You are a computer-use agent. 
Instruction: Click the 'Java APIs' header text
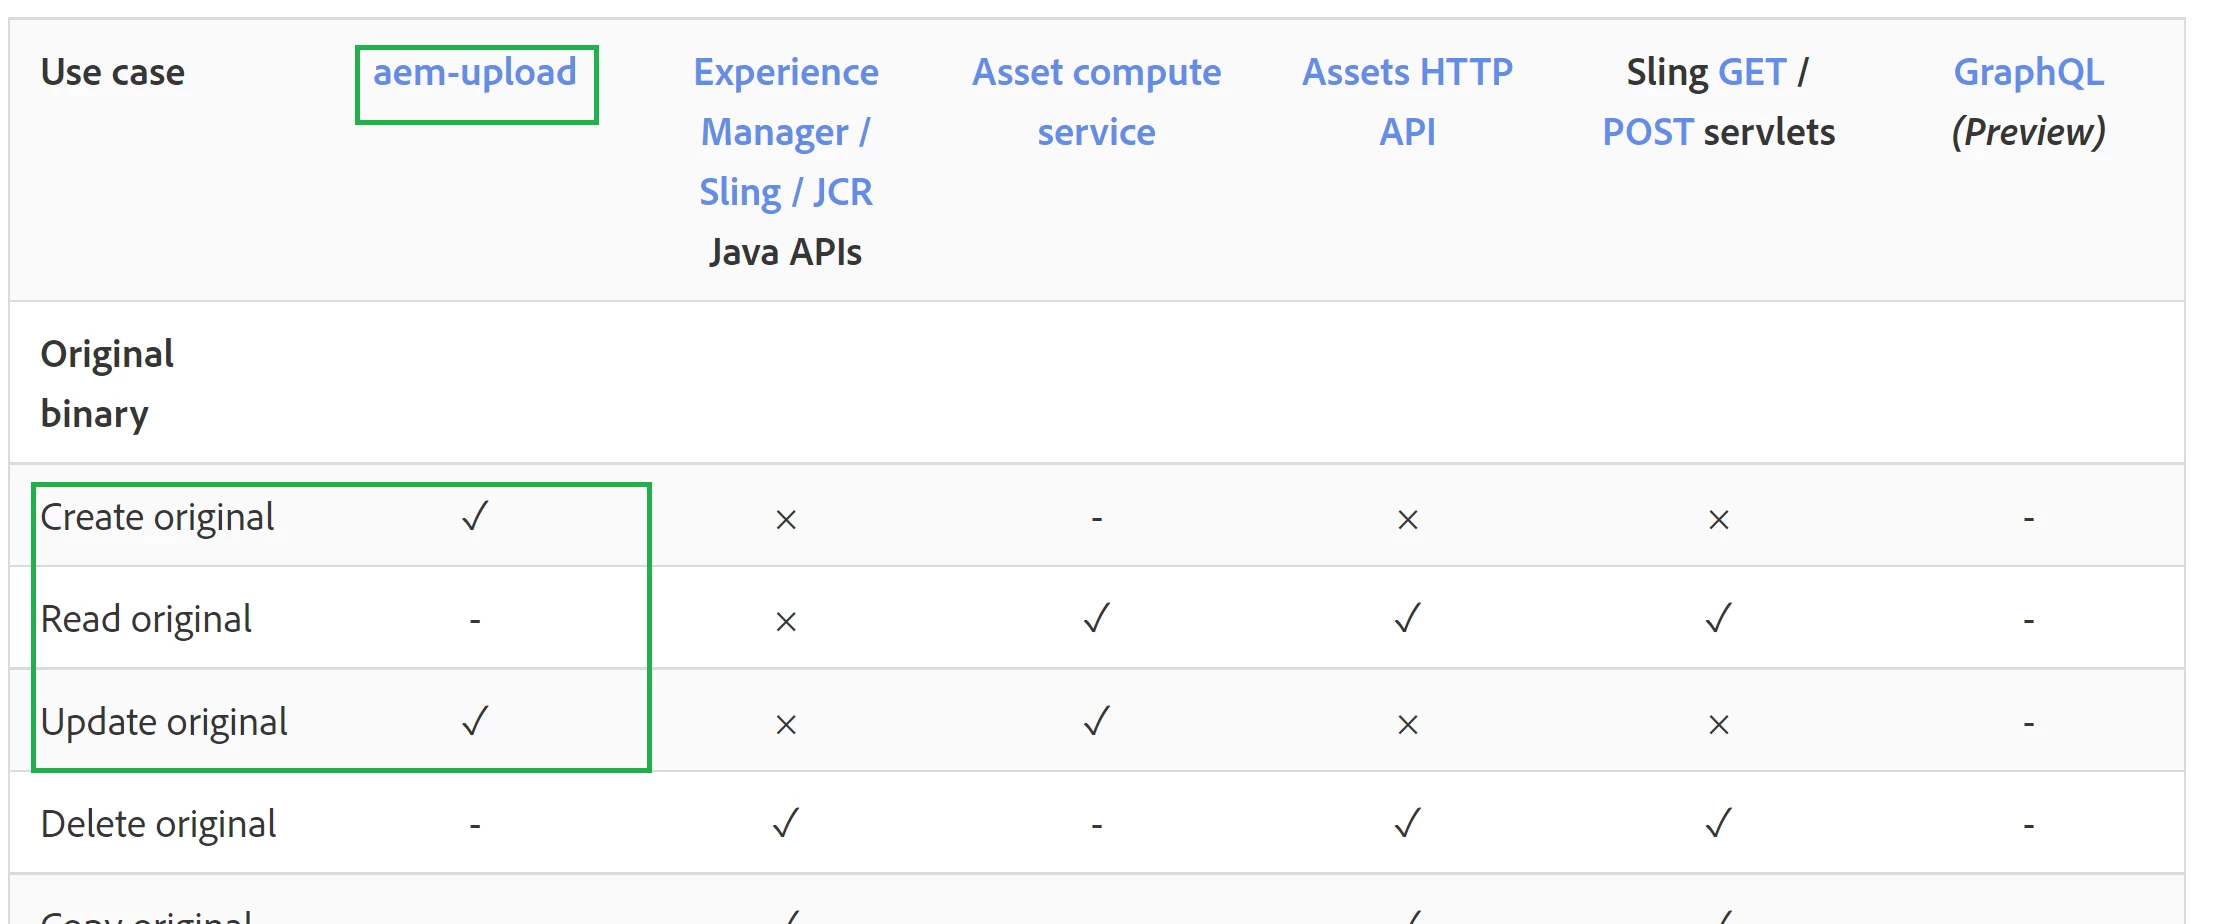pos(786,252)
